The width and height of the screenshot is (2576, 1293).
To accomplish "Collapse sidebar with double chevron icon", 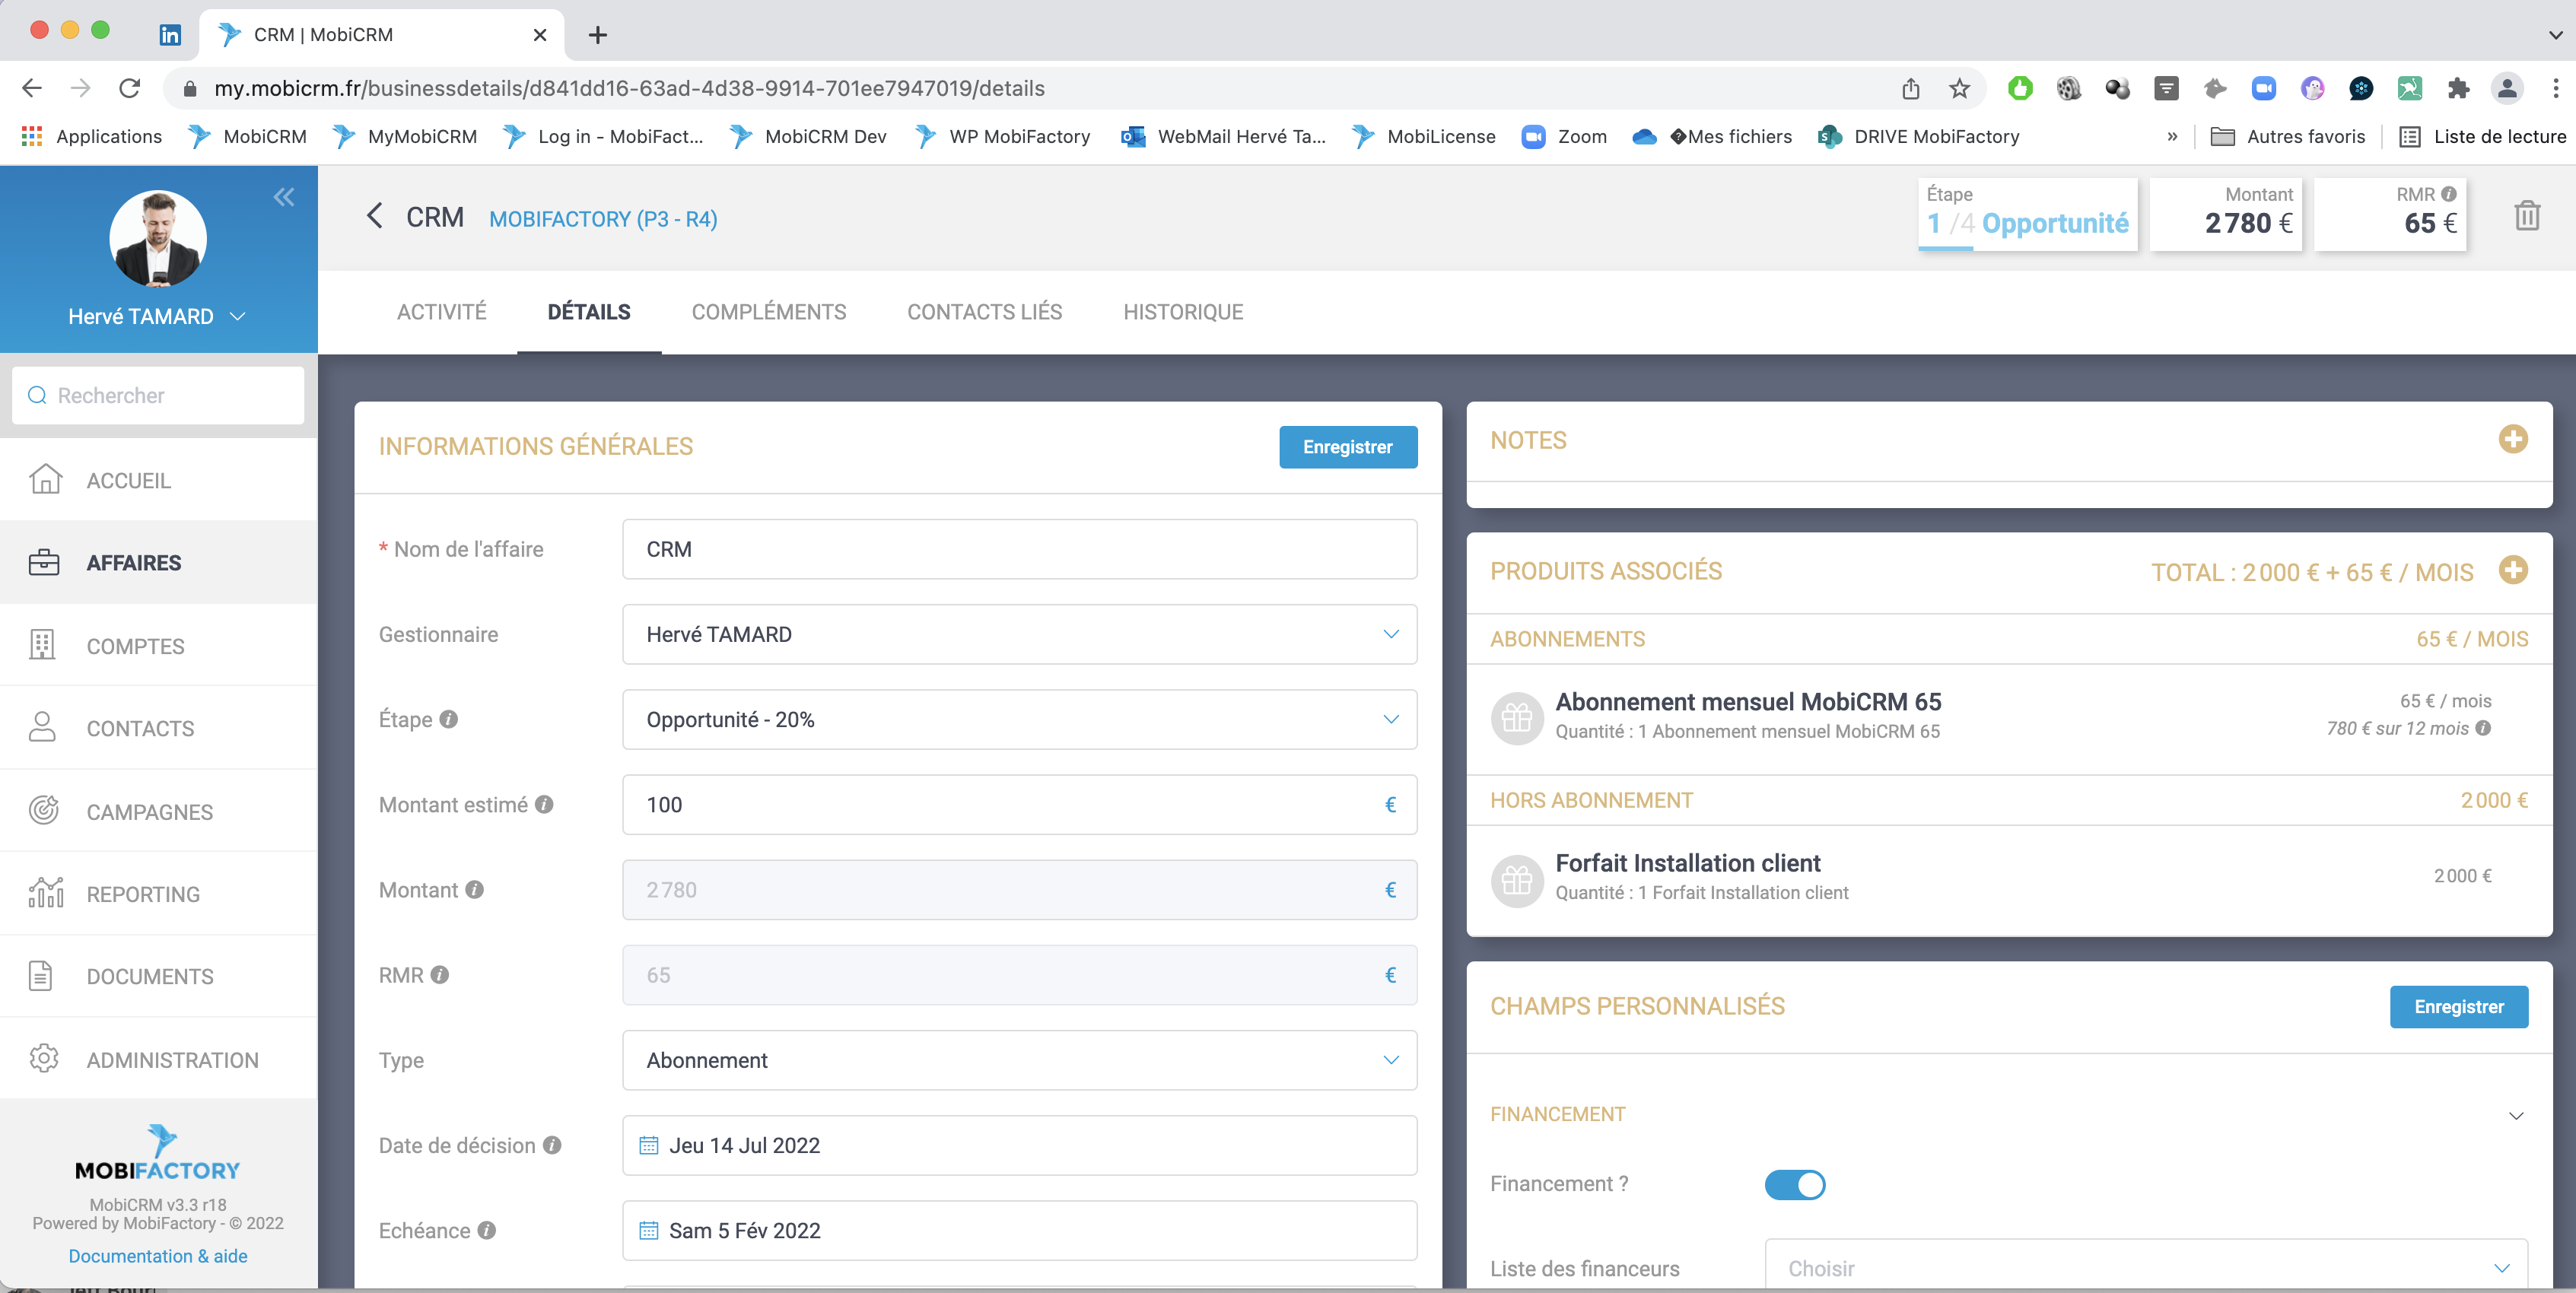I will pos(284,197).
